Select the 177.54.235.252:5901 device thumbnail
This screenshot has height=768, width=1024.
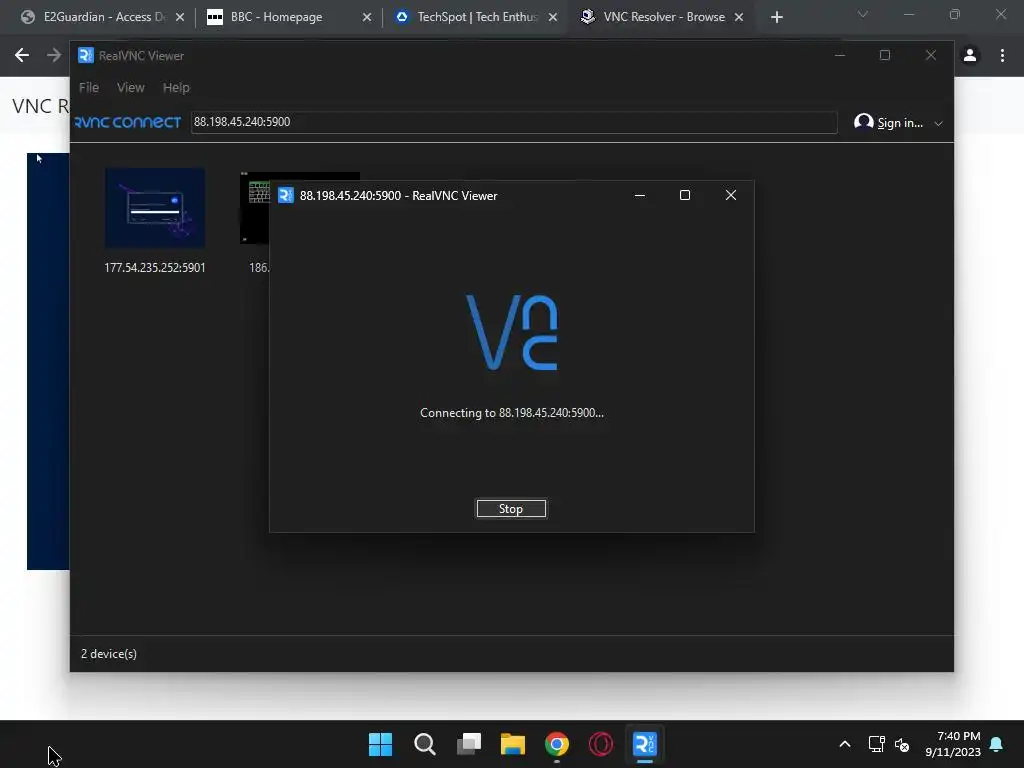(x=155, y=208)
